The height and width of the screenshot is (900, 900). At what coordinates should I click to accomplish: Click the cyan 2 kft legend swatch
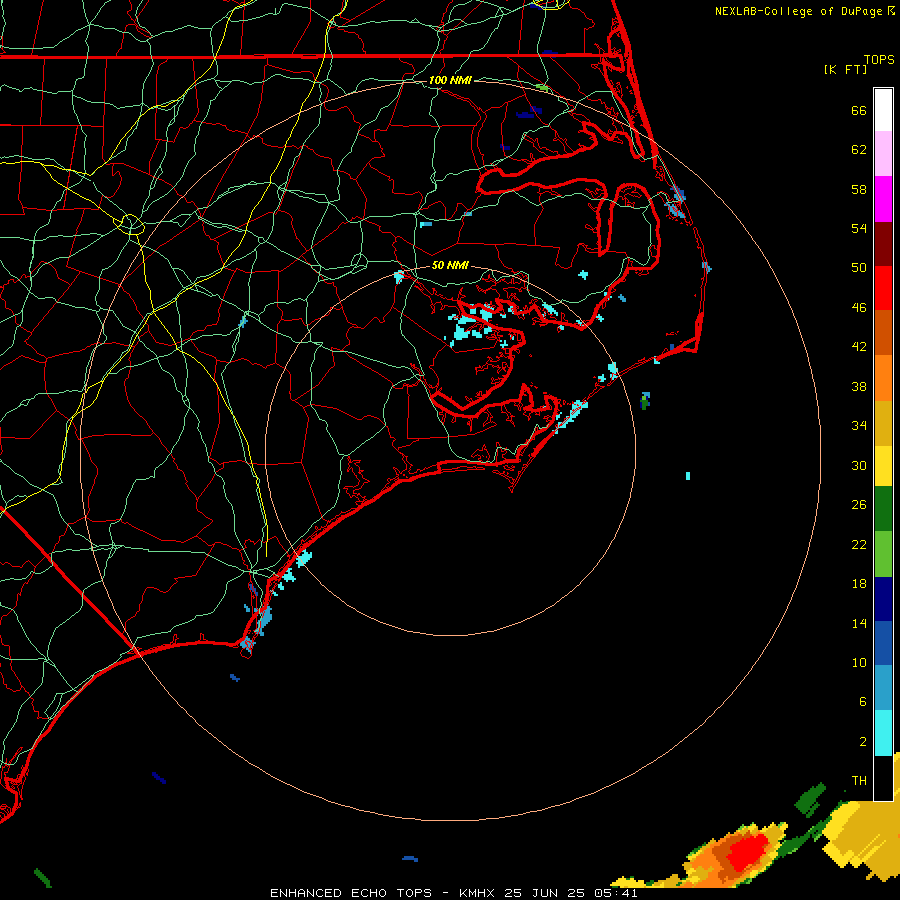click(x=883, y=733)
